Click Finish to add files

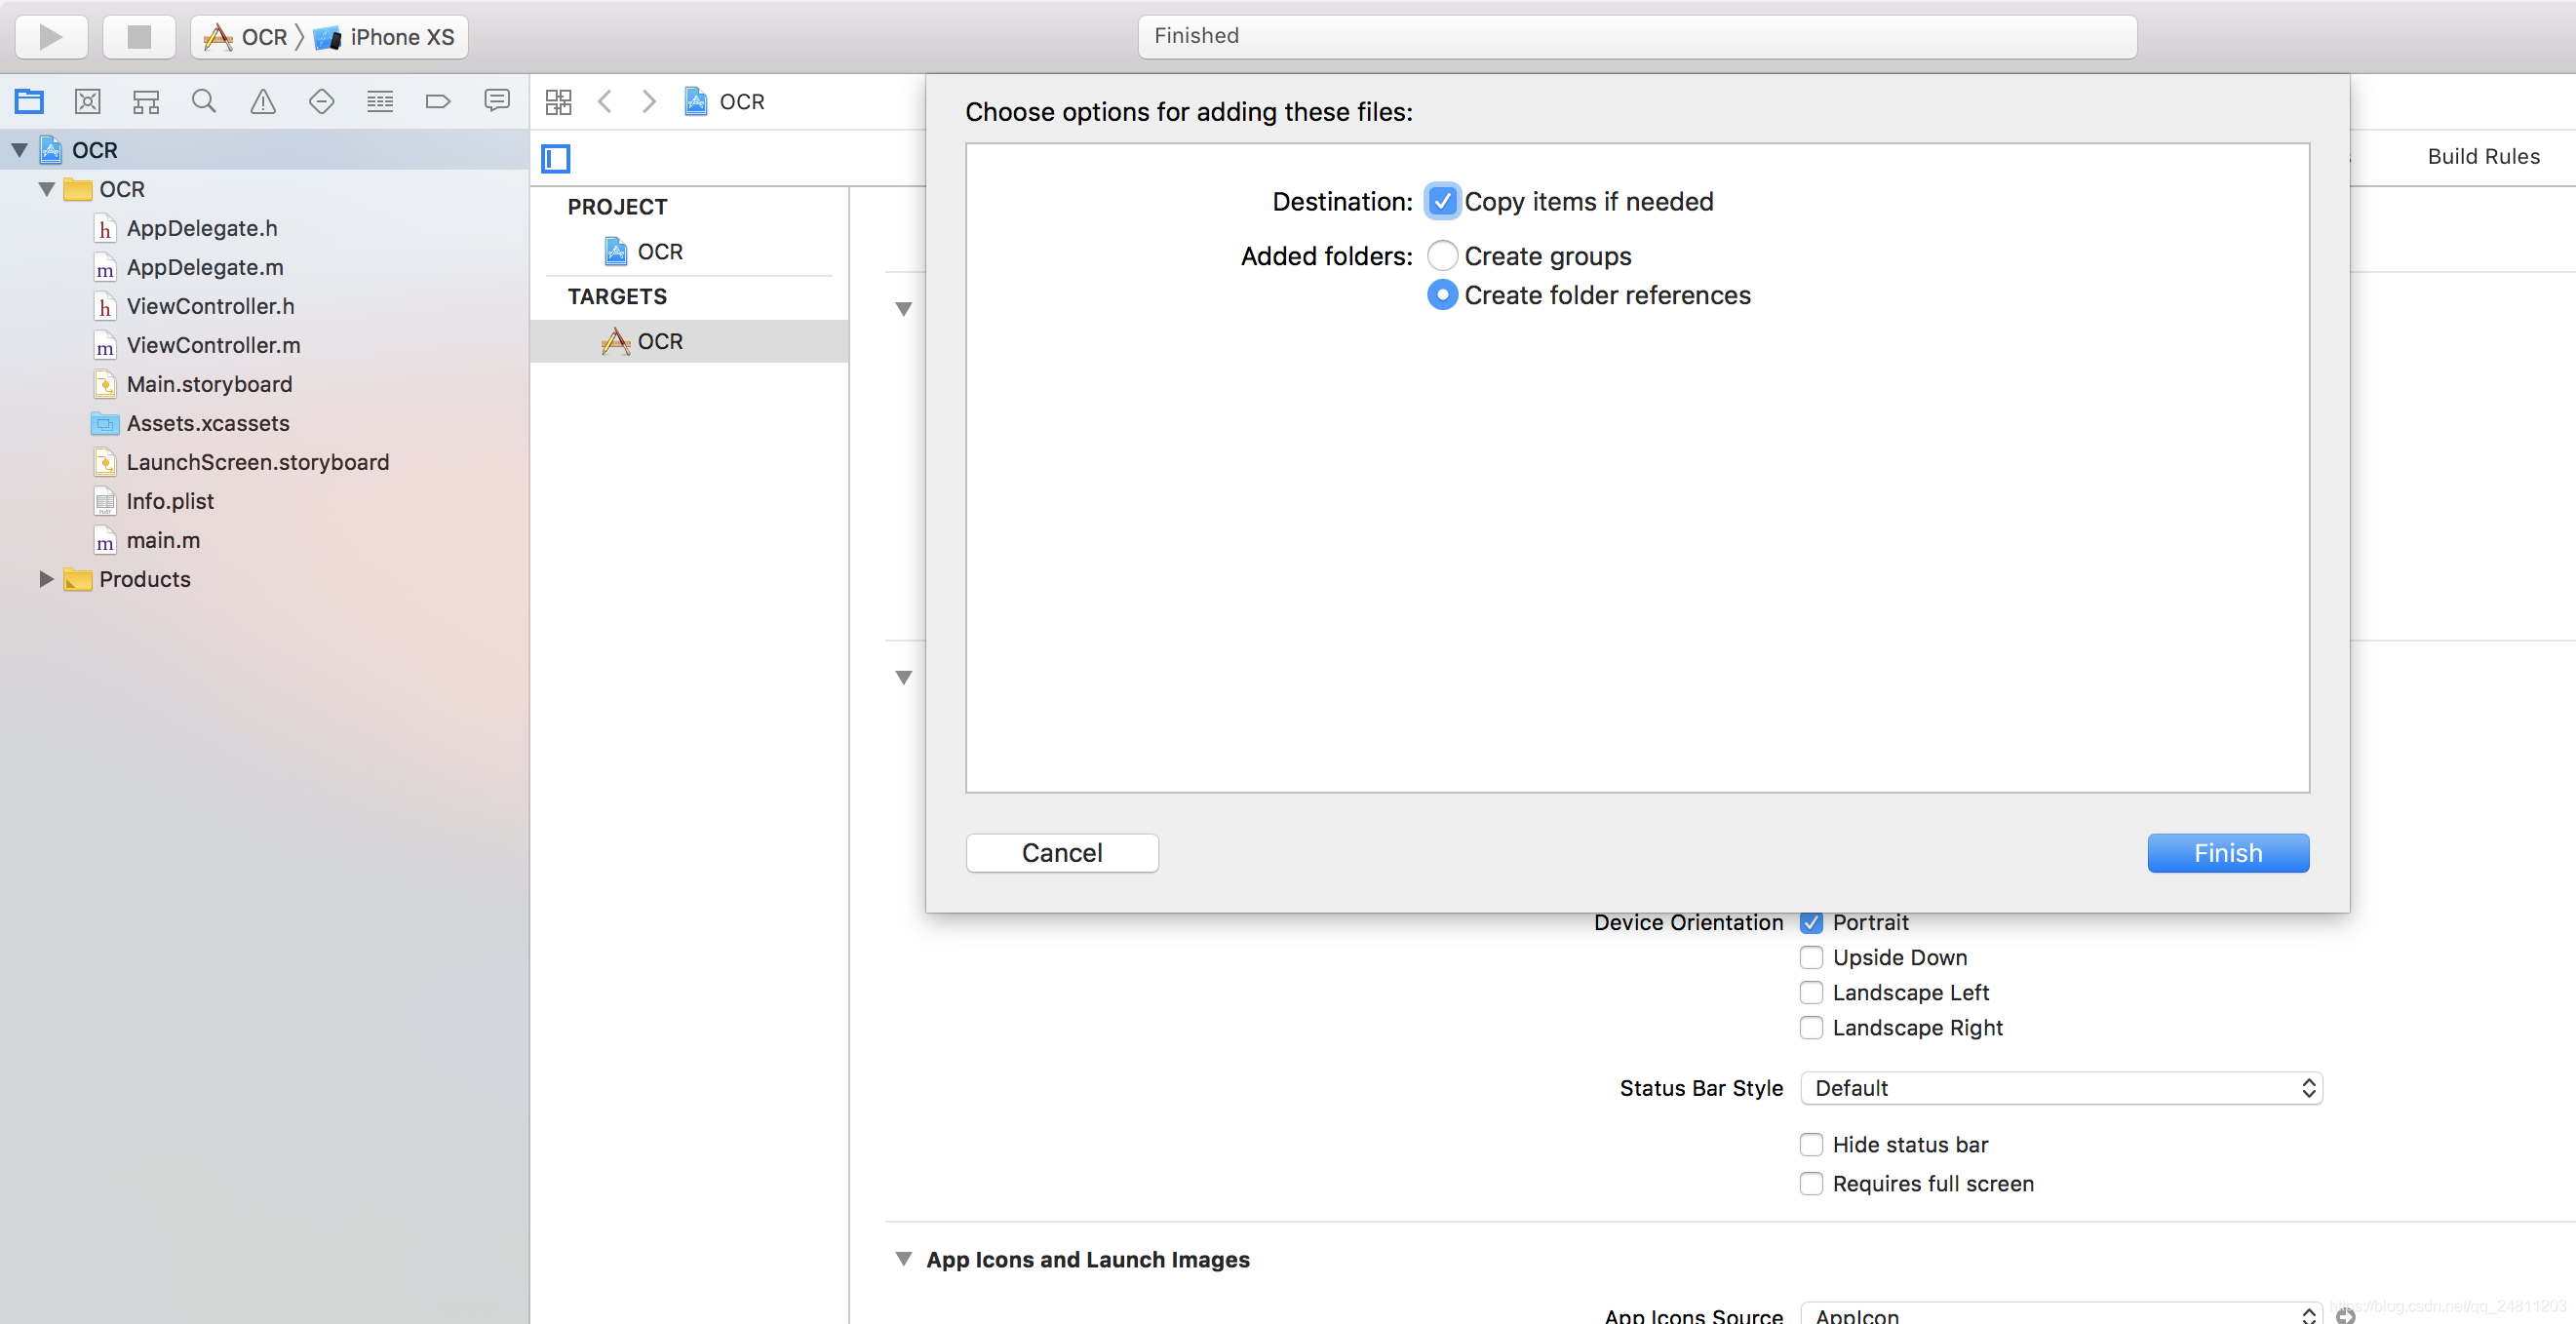coord(2227,853)
